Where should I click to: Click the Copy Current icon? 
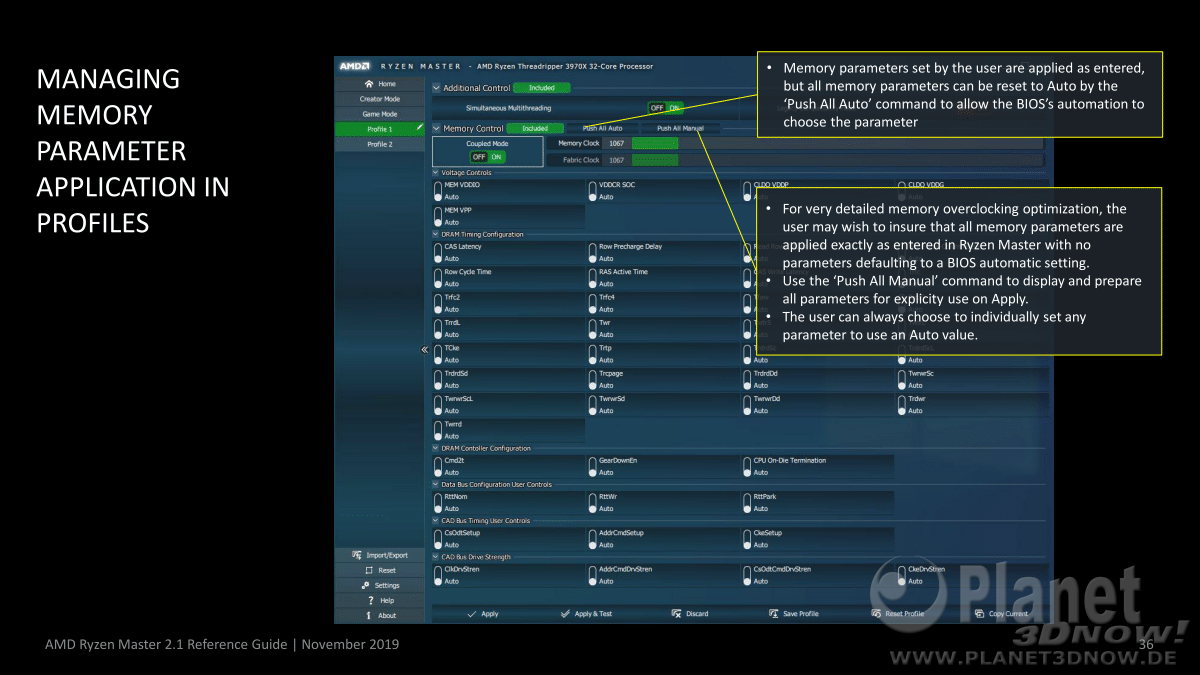point(980,613)
